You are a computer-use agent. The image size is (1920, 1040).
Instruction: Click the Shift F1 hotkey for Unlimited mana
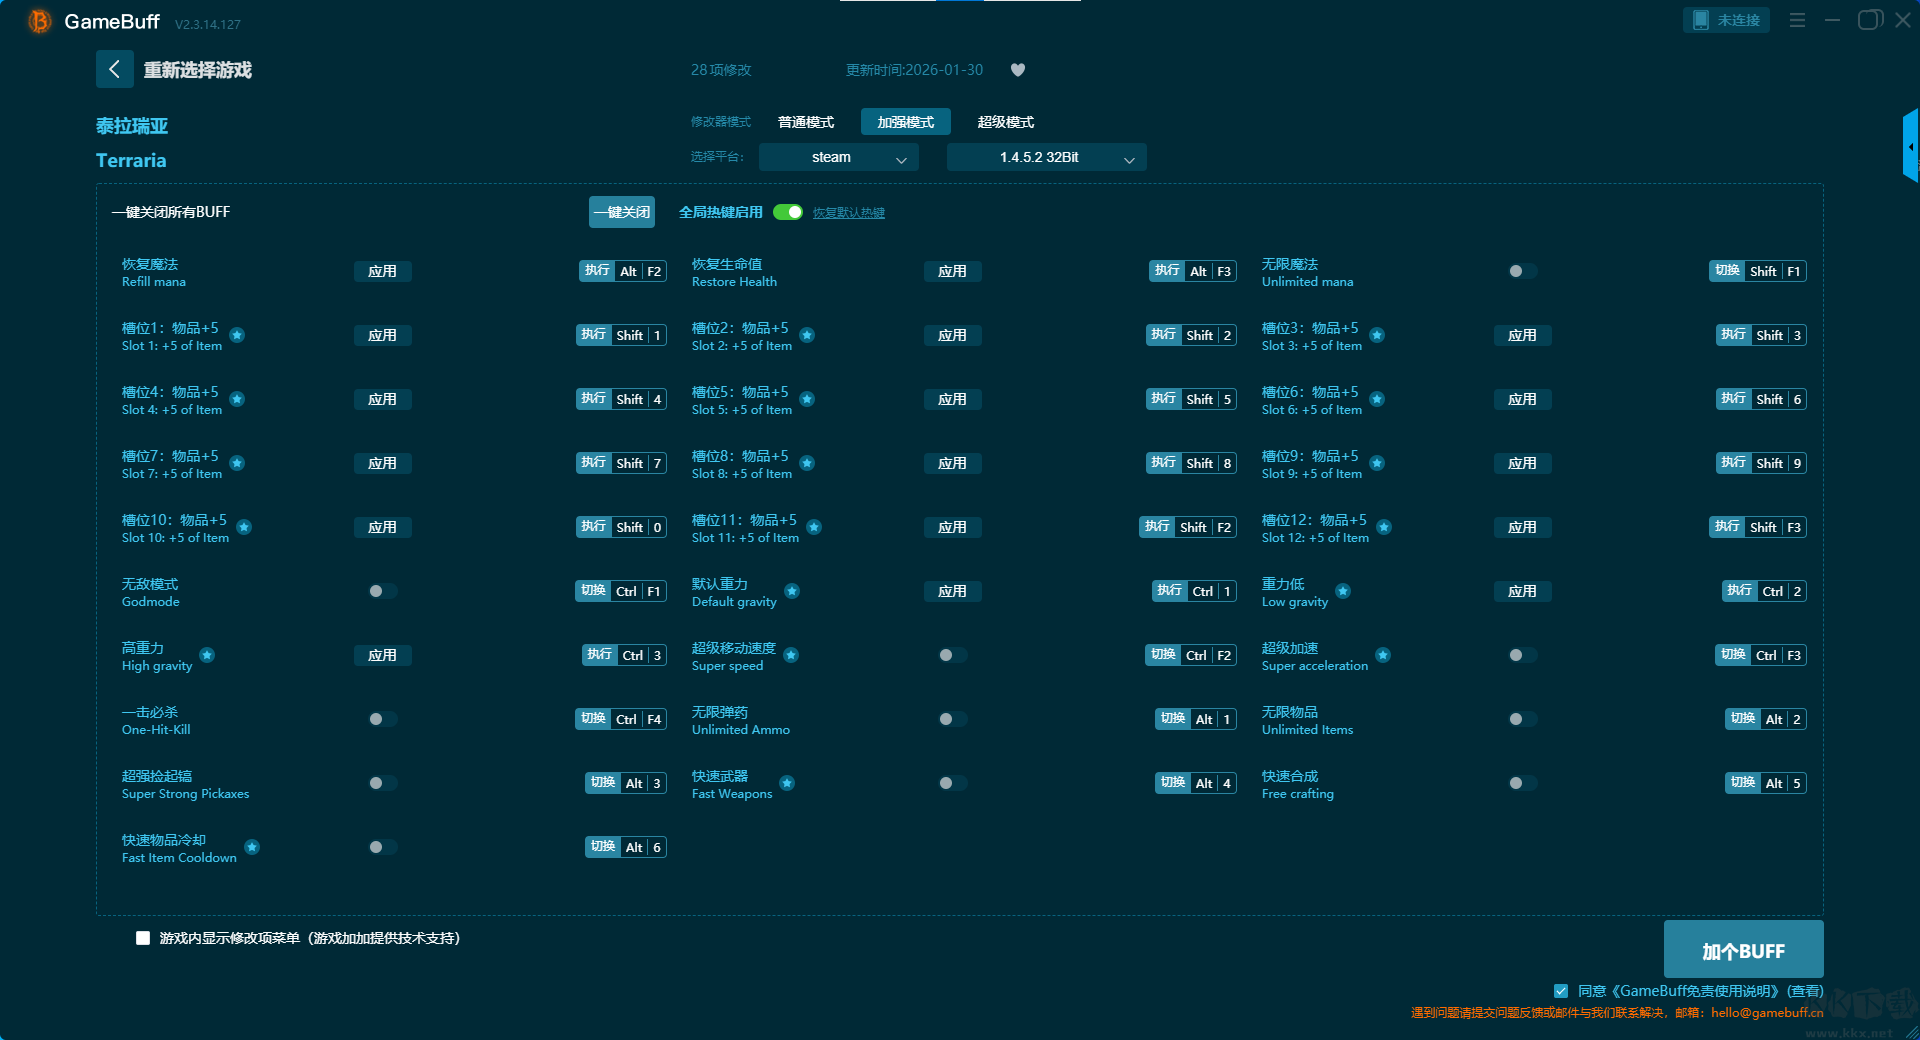1758,271
